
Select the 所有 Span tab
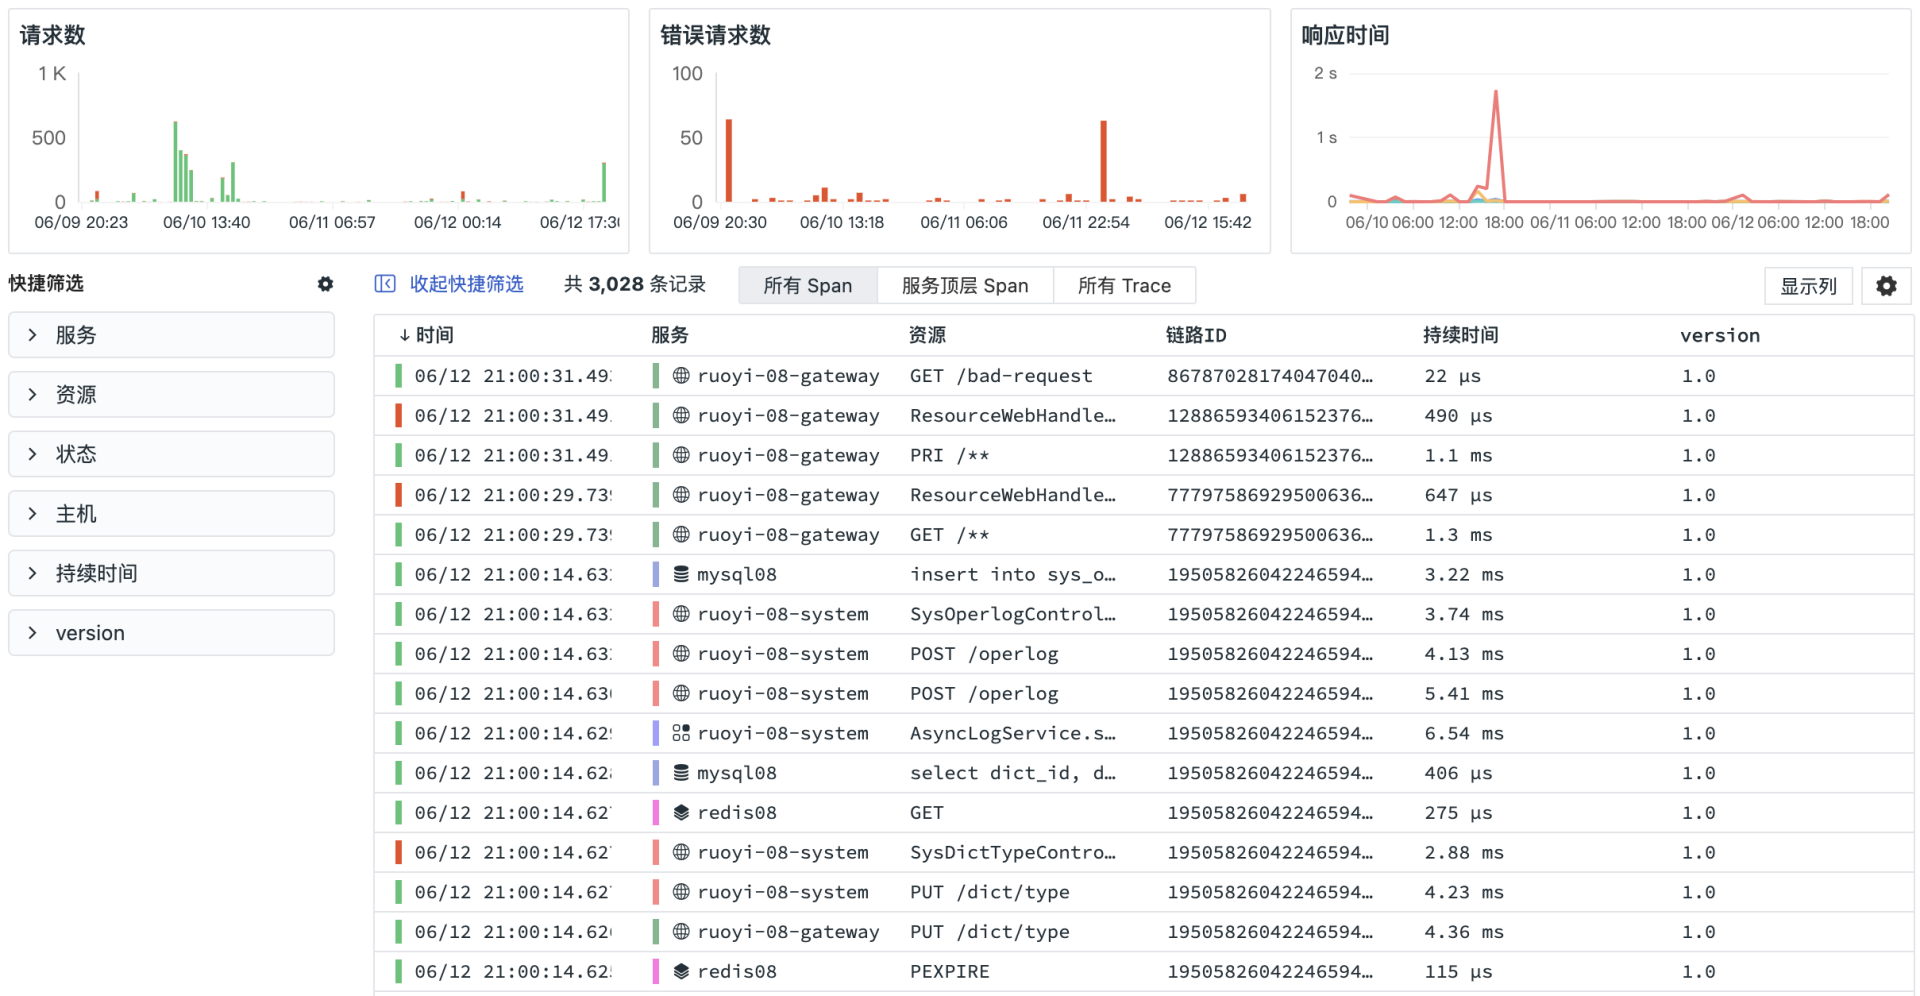[807, 286]
